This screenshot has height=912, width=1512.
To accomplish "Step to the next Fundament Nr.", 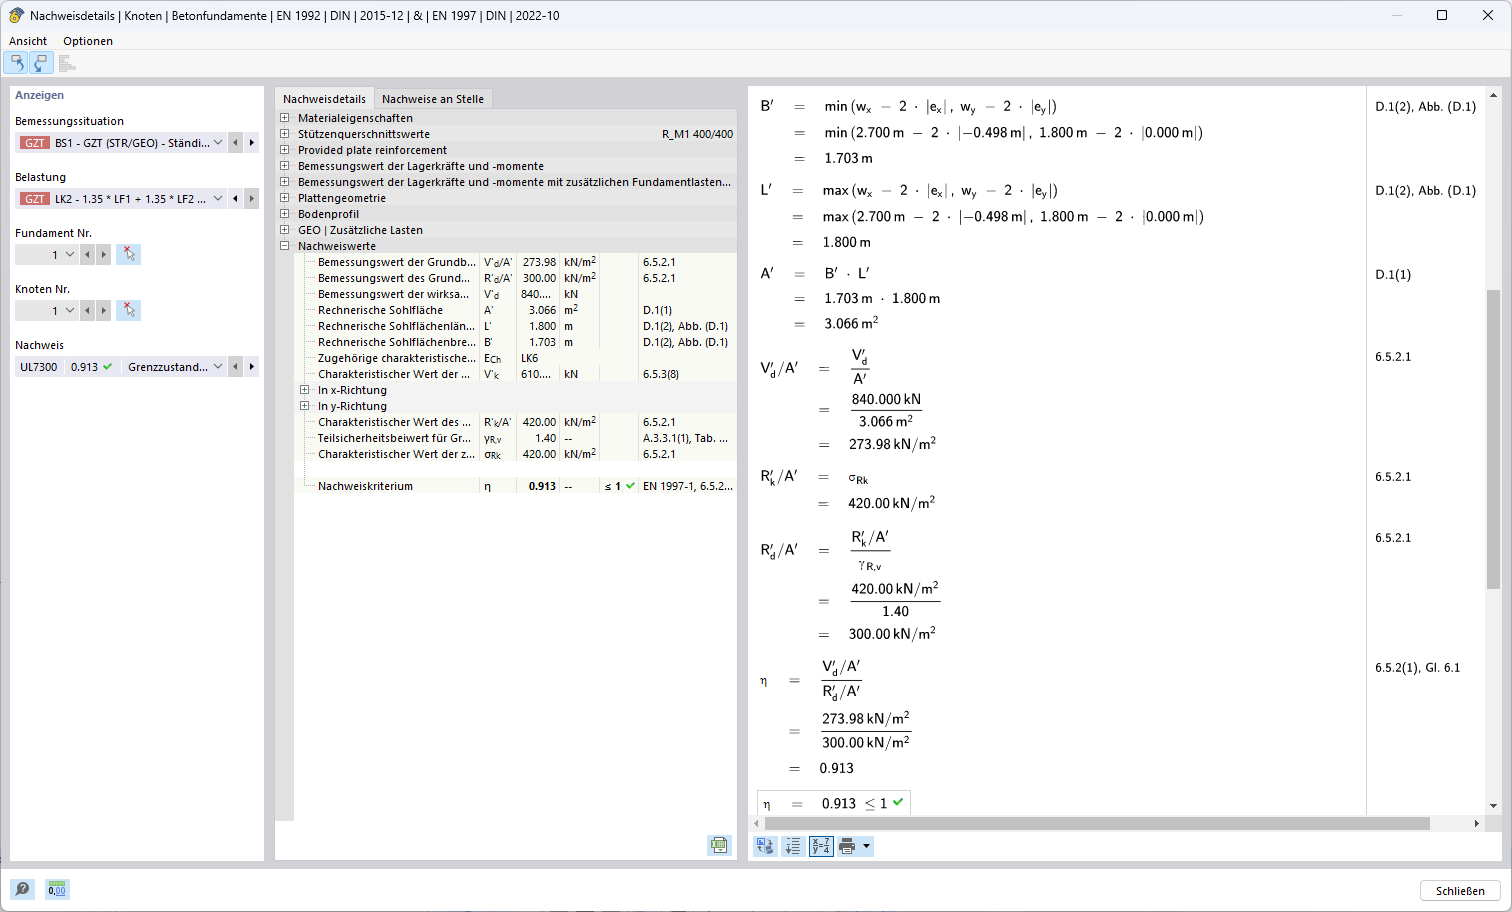I will pos(103,255).
